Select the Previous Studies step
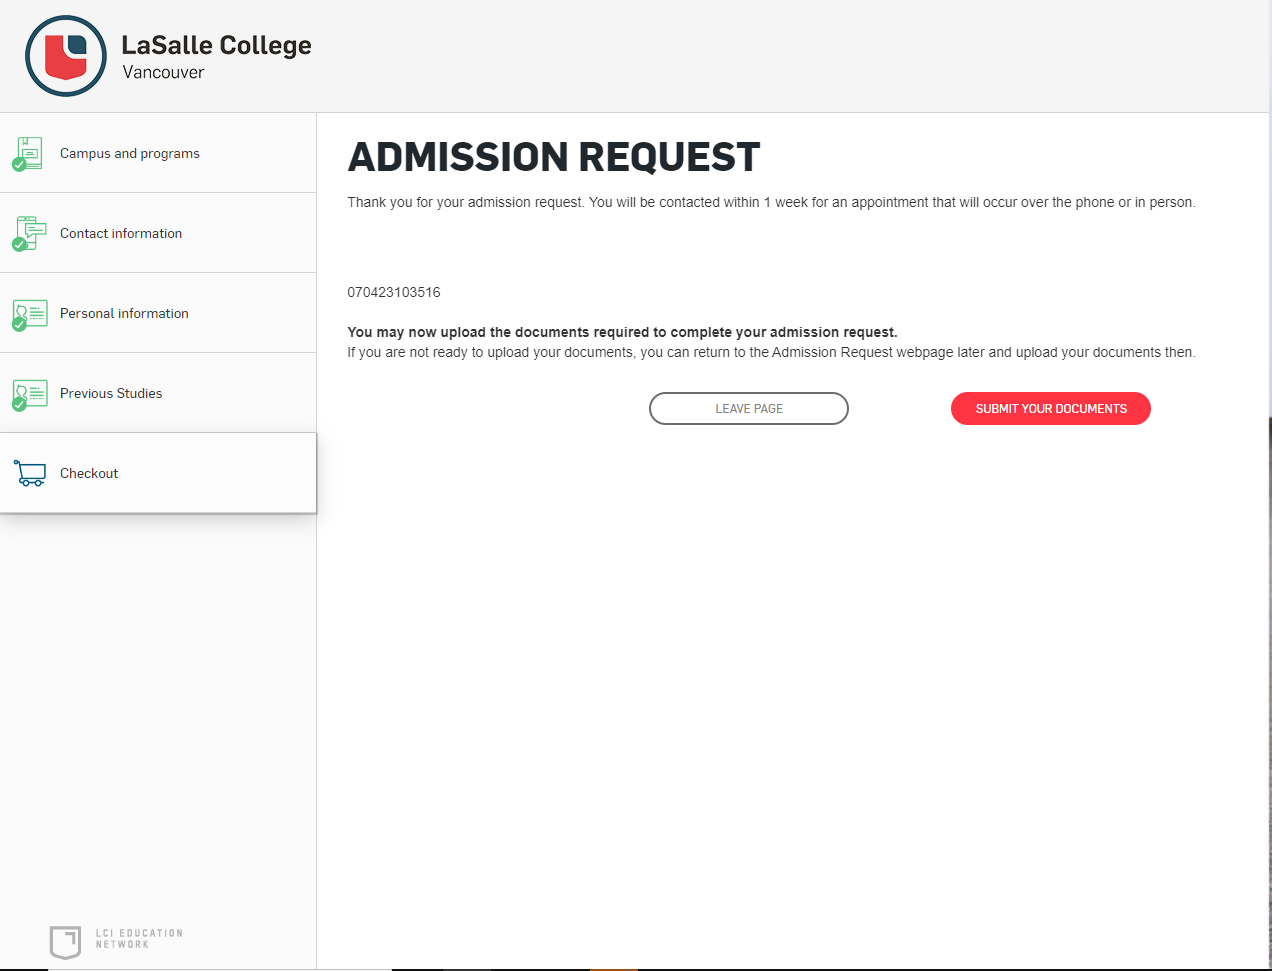Image resolution: width=1272 pixels, height=971 pixels. (158, 393)
